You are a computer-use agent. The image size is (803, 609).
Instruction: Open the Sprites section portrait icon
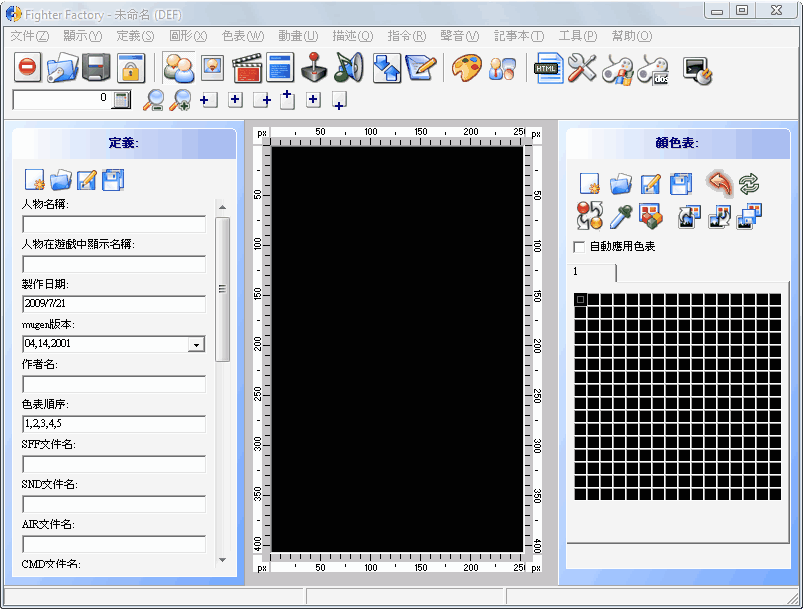[x=212, y=67]
